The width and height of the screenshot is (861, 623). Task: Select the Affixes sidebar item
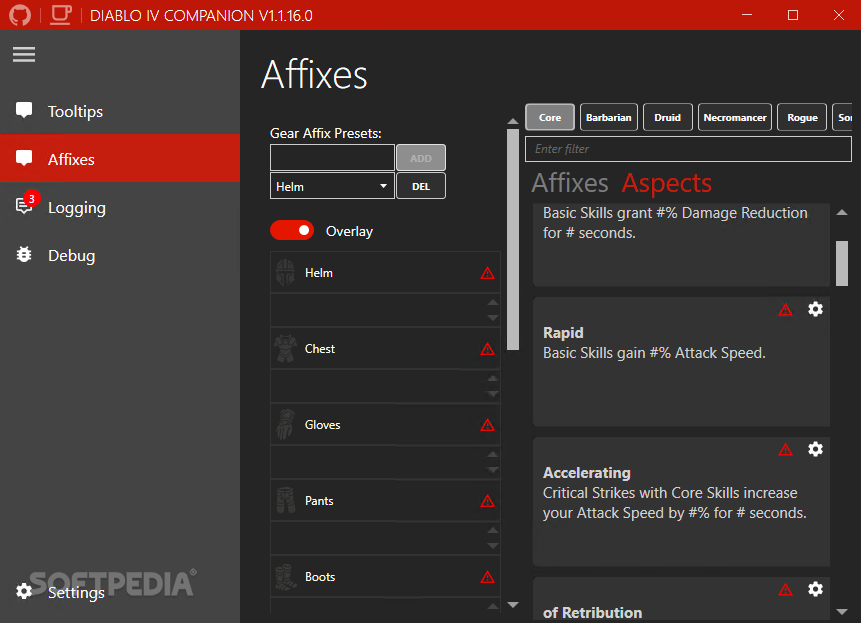(x=120, y=159)
